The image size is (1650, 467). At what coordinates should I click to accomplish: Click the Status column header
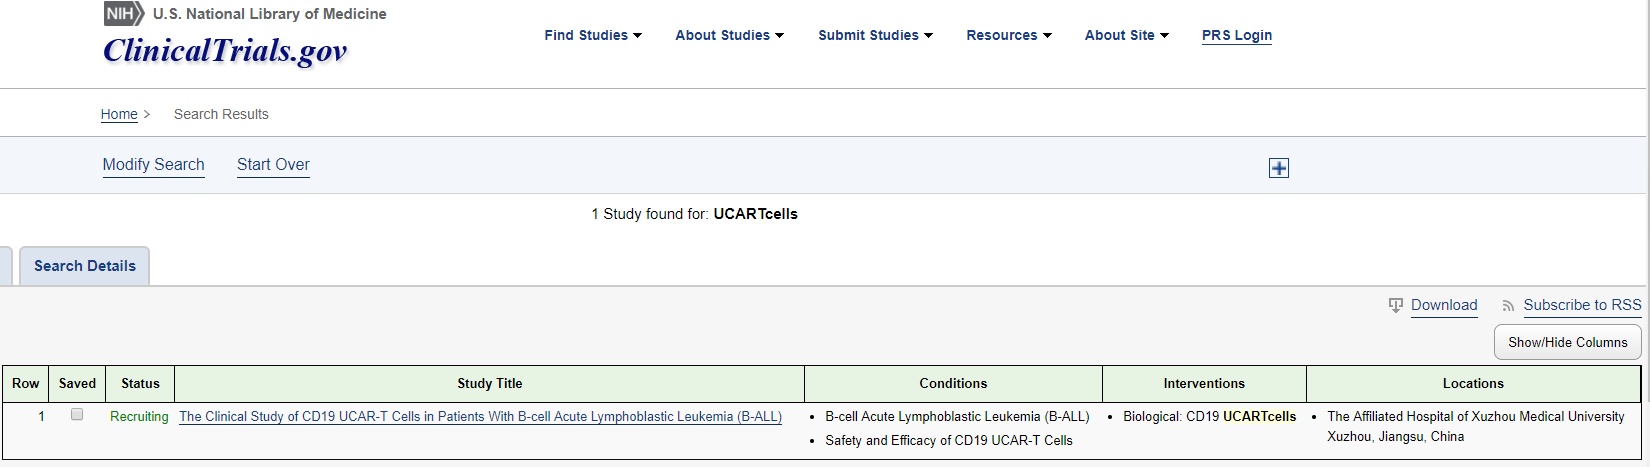(x=140, y=383)
